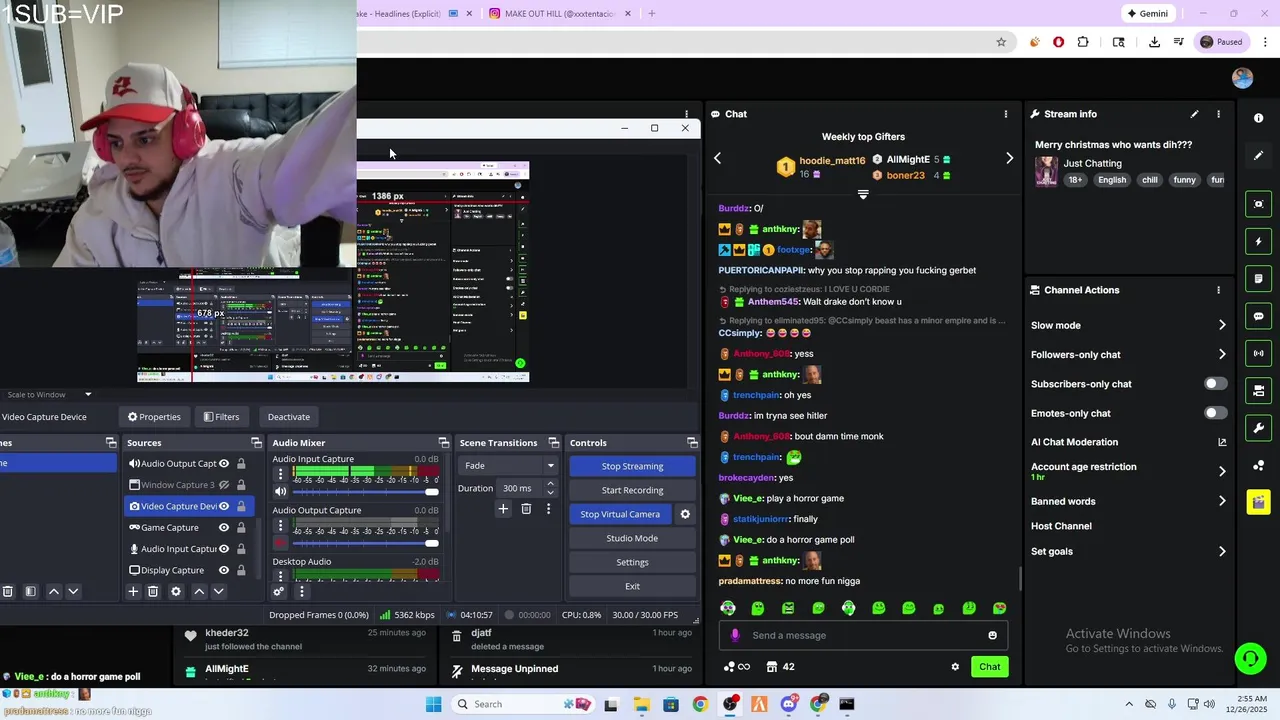Bookmark this page with star icon

tap(1001, 42)
